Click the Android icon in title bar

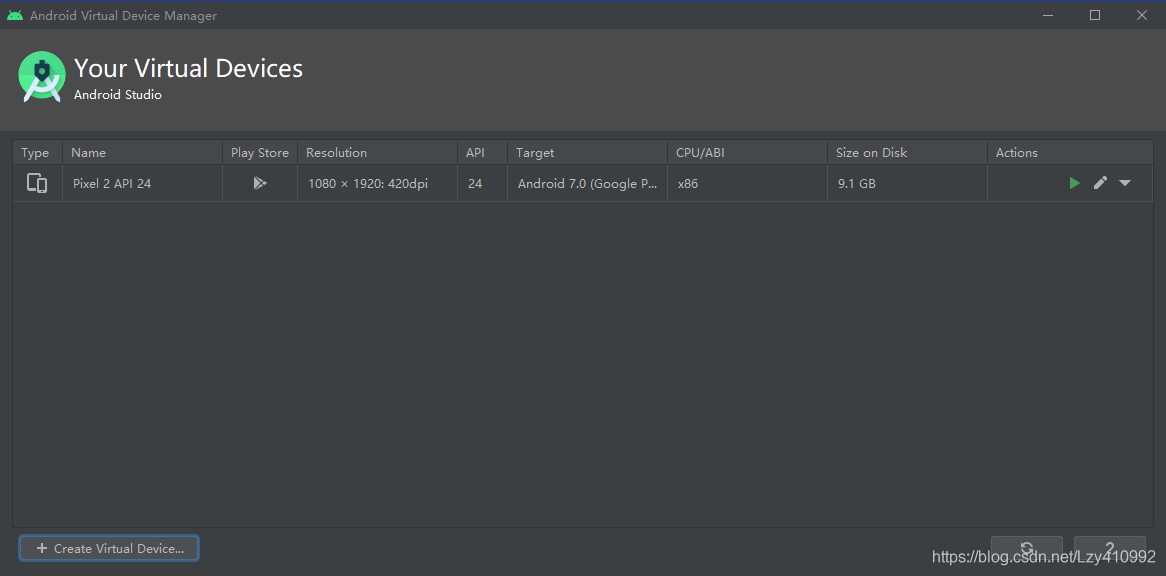coord(15,15)
